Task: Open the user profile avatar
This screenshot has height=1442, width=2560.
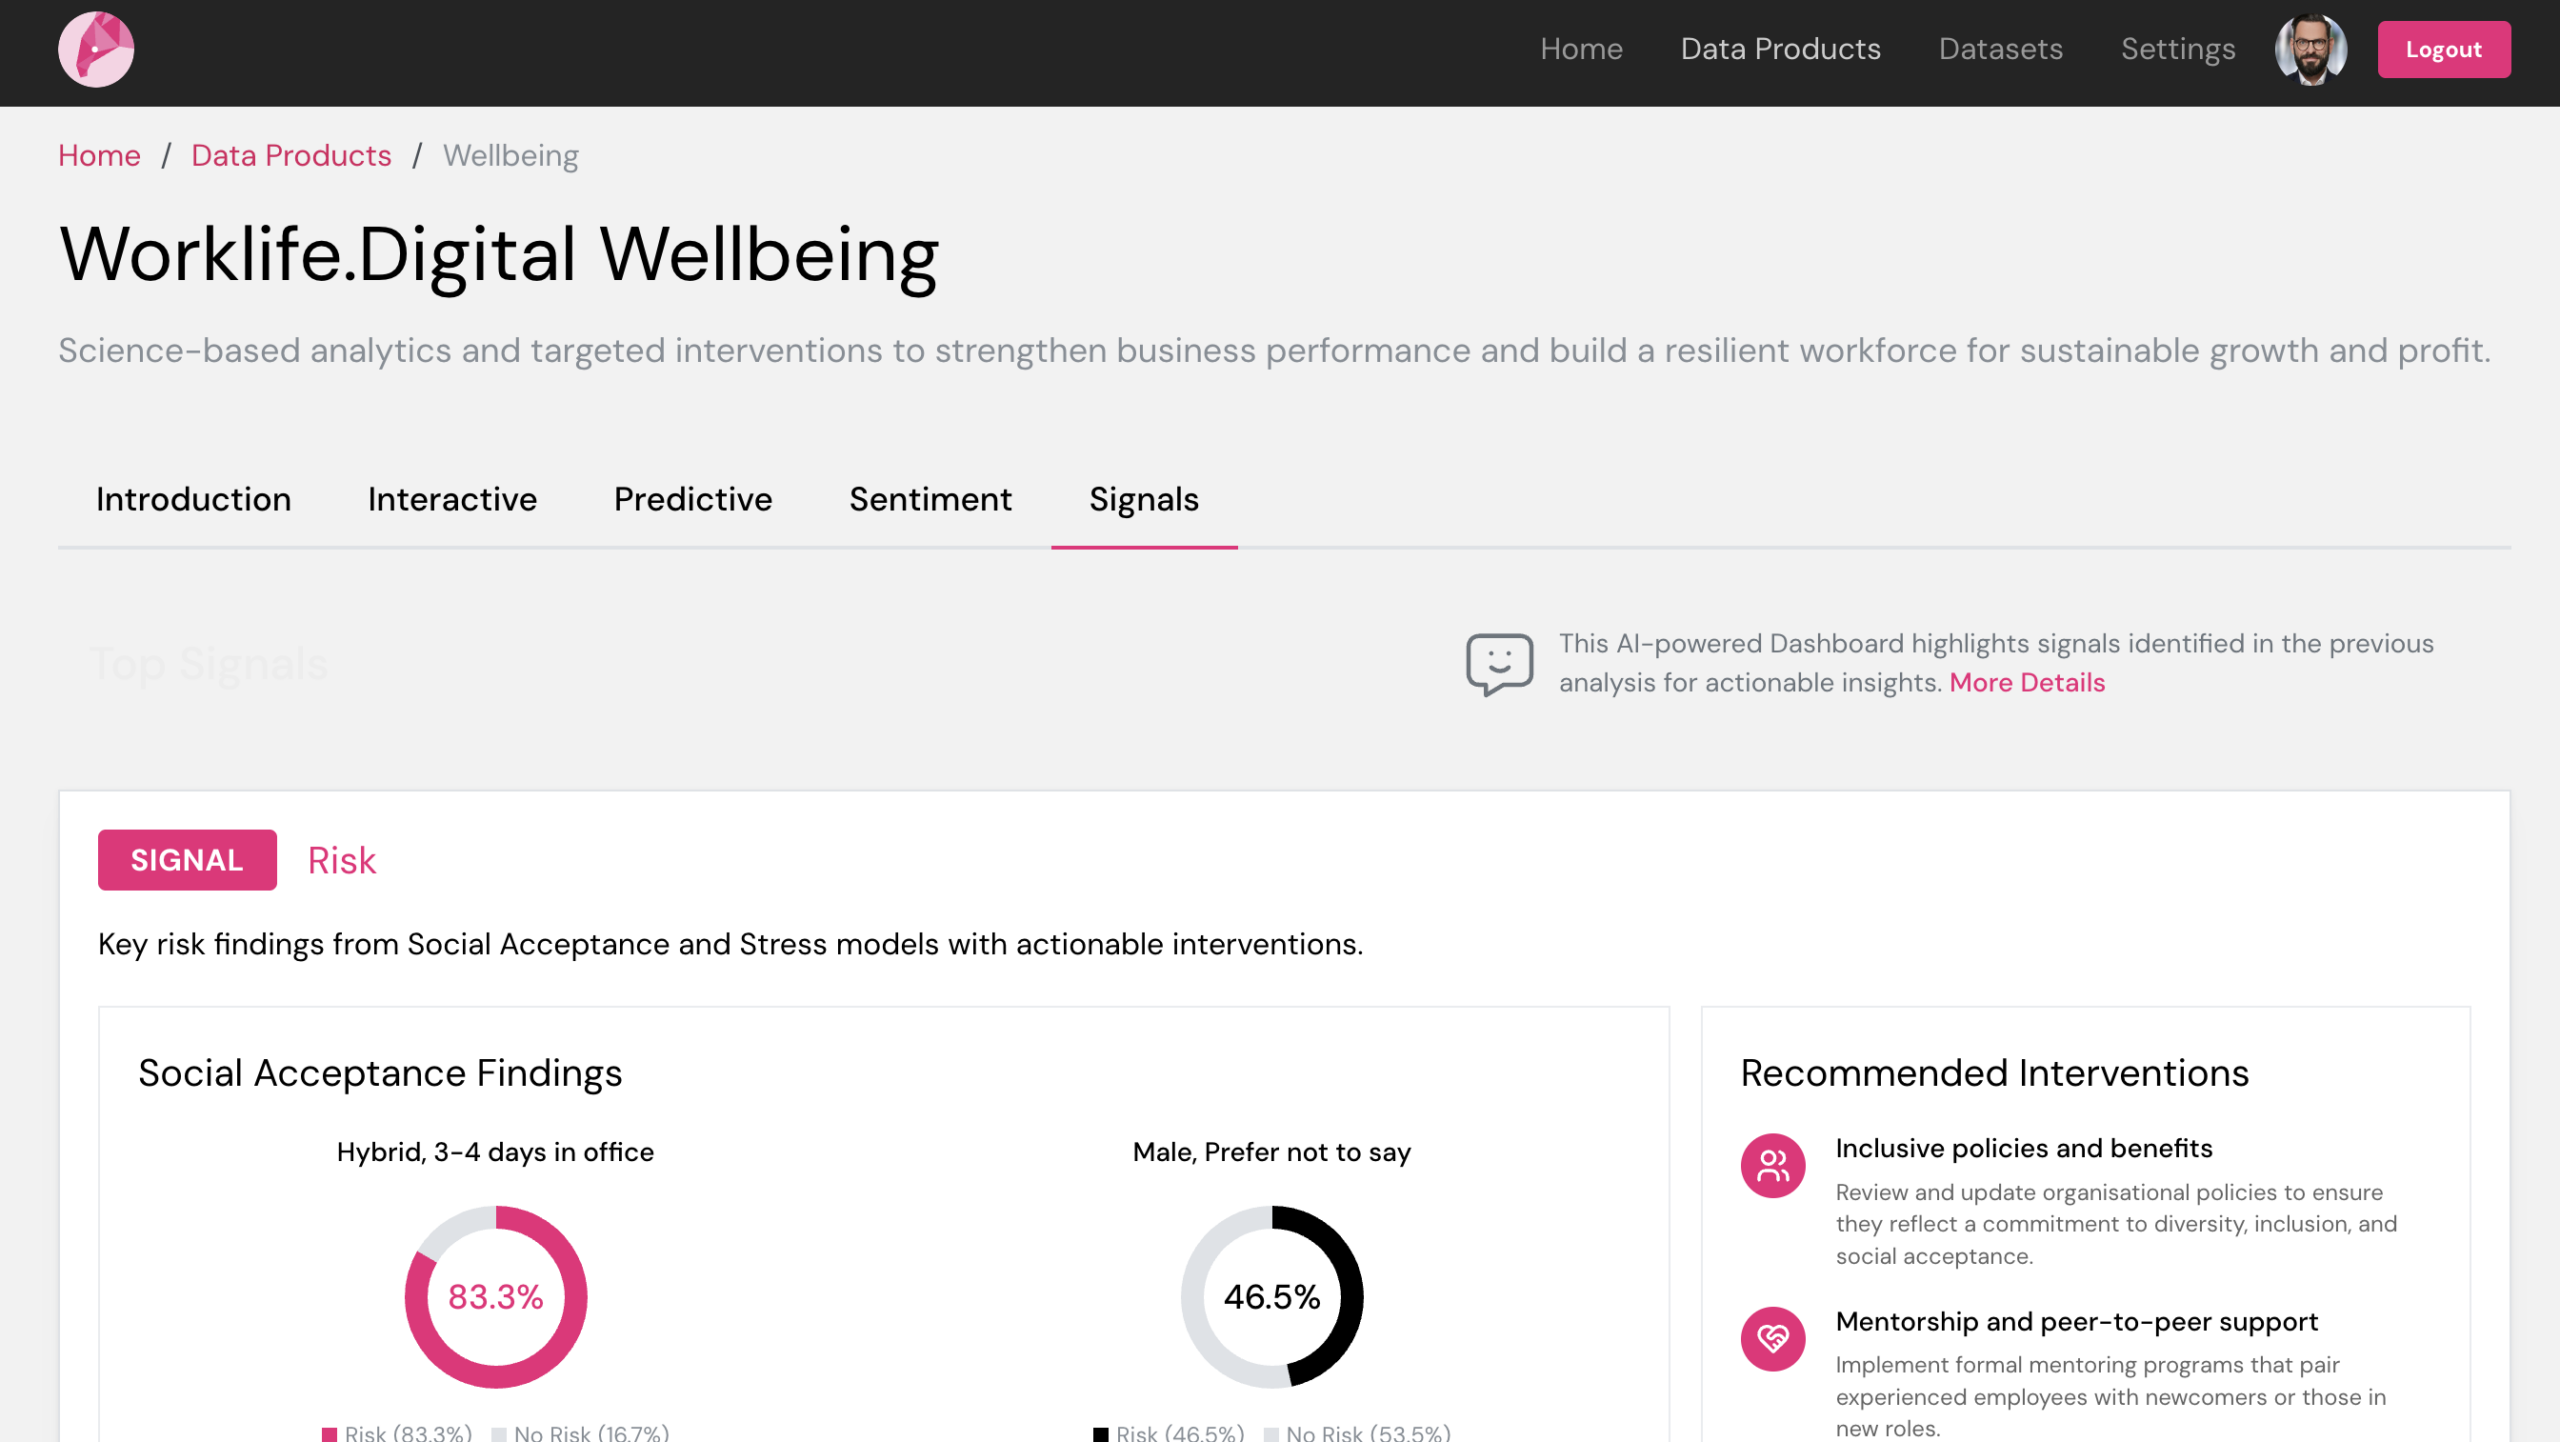Action: pos(2310,49)
